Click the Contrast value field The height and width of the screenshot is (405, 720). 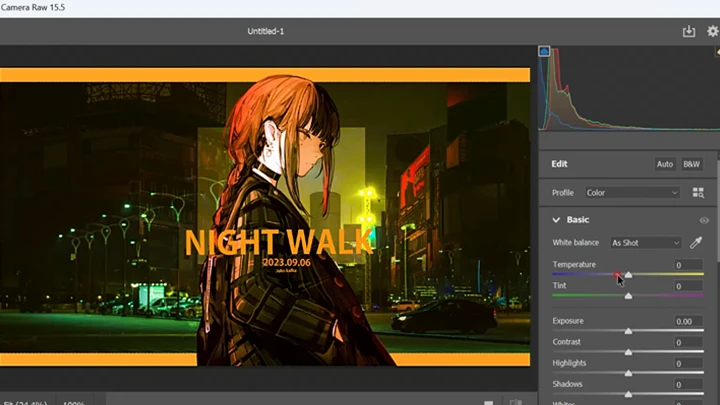coord(688,343)
